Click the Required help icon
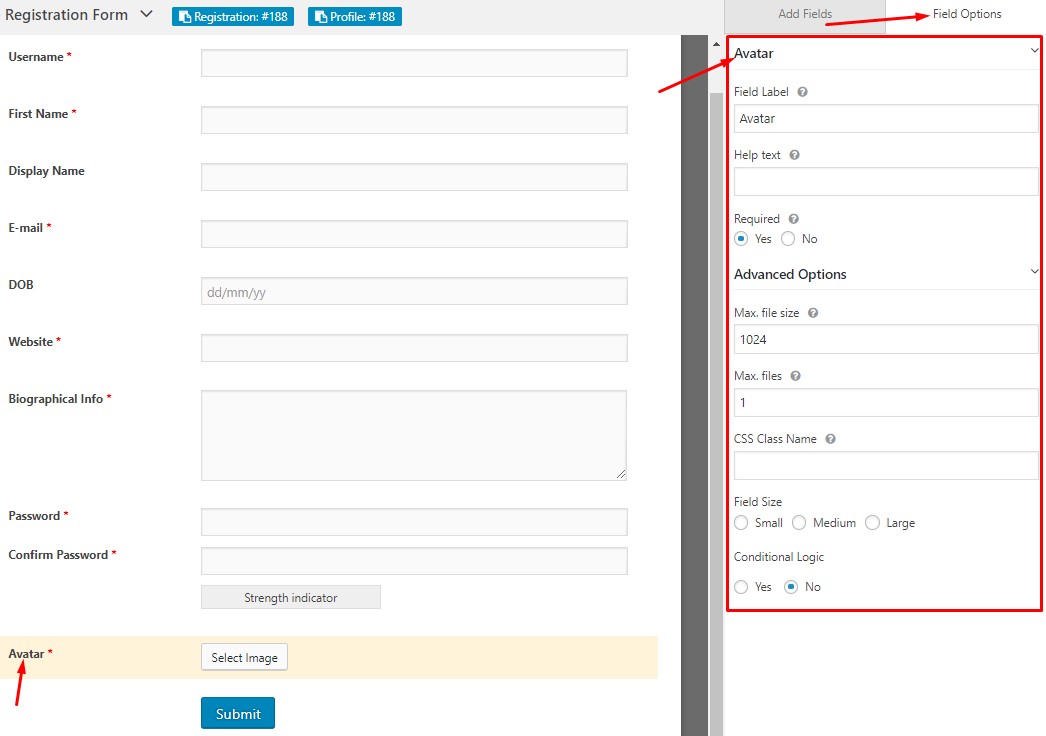The image size is (1046, 736). [794, 219]
